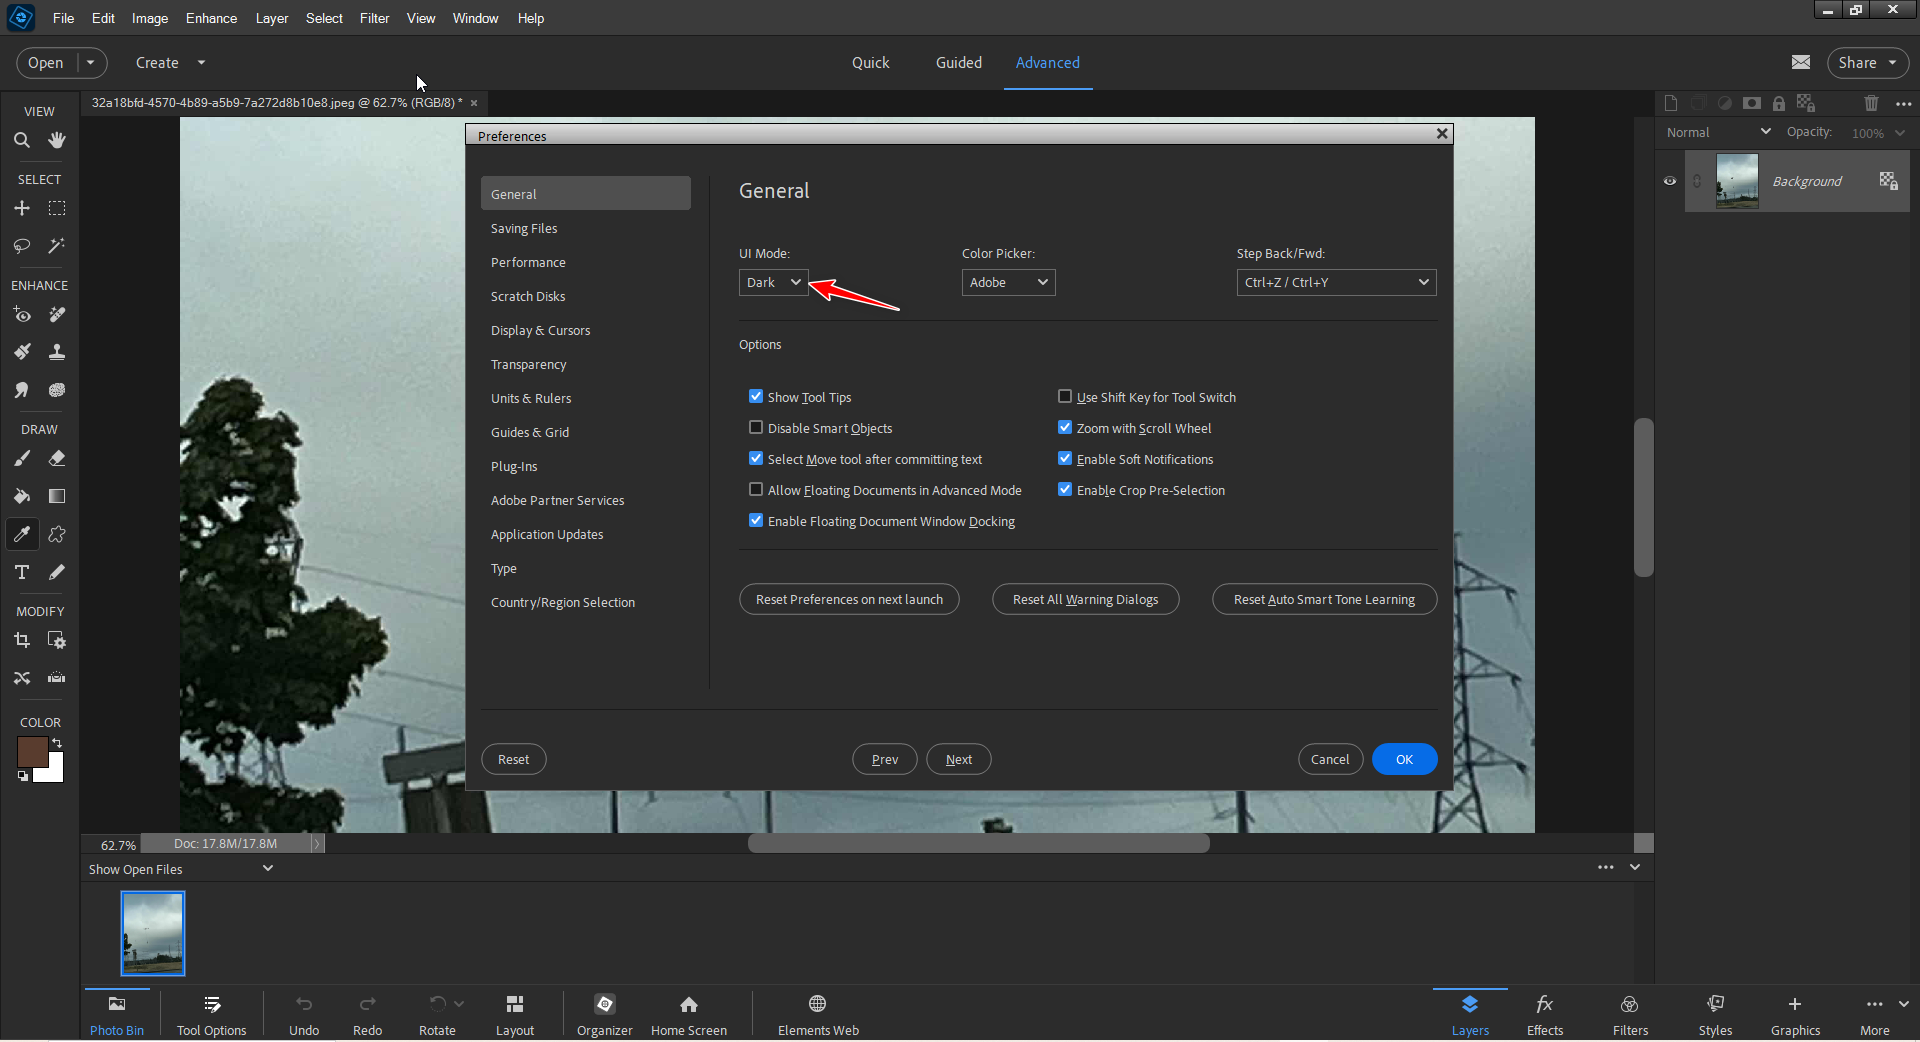Click the Background layer thumbnail

tap(1737, 181)
